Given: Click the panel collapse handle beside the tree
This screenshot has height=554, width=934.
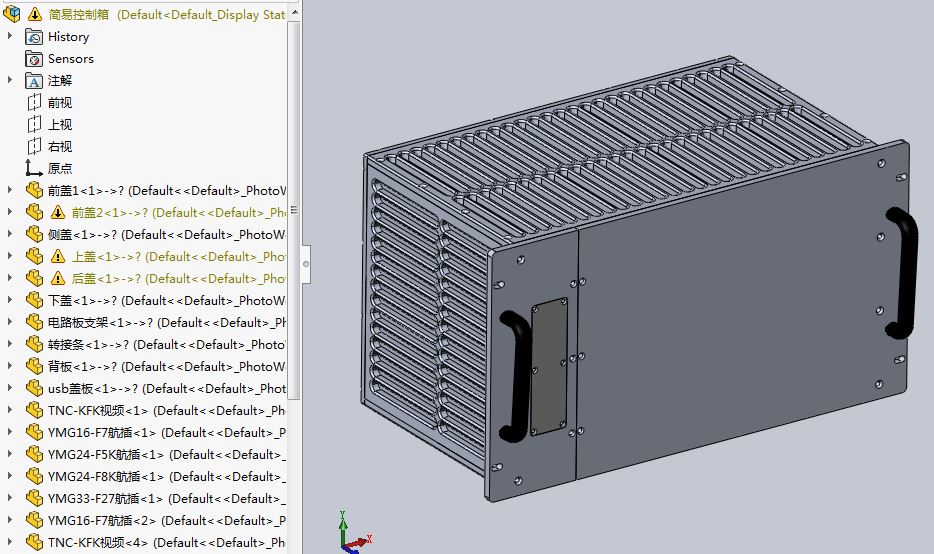Looking at the screenshot, I should click(x=306, y=264).
